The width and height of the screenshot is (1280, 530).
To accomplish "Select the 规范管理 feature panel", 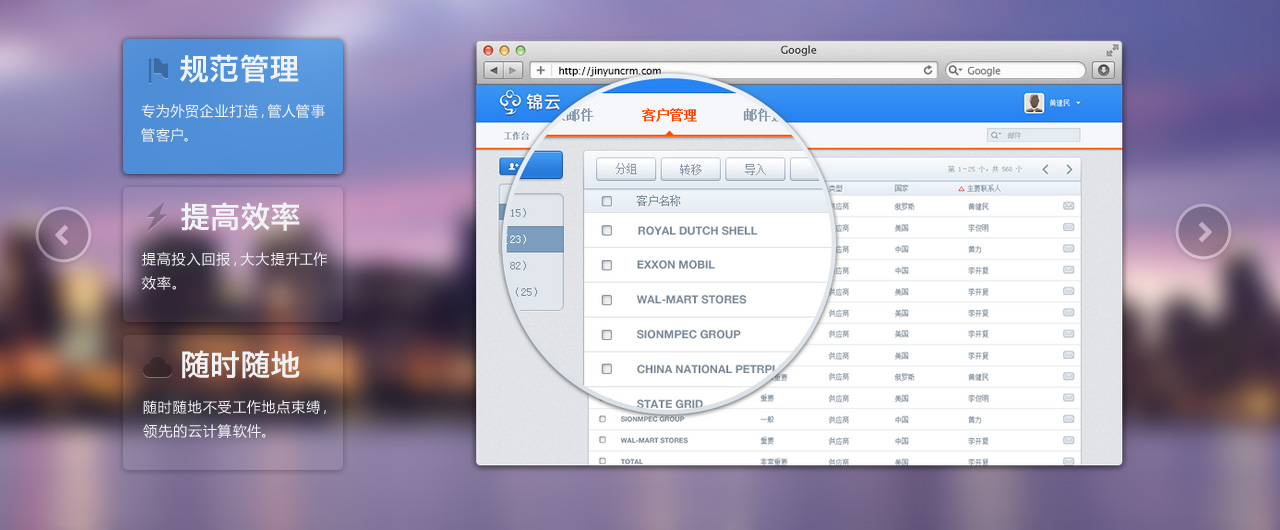I will pyautogui.click(x=233, y=106).
